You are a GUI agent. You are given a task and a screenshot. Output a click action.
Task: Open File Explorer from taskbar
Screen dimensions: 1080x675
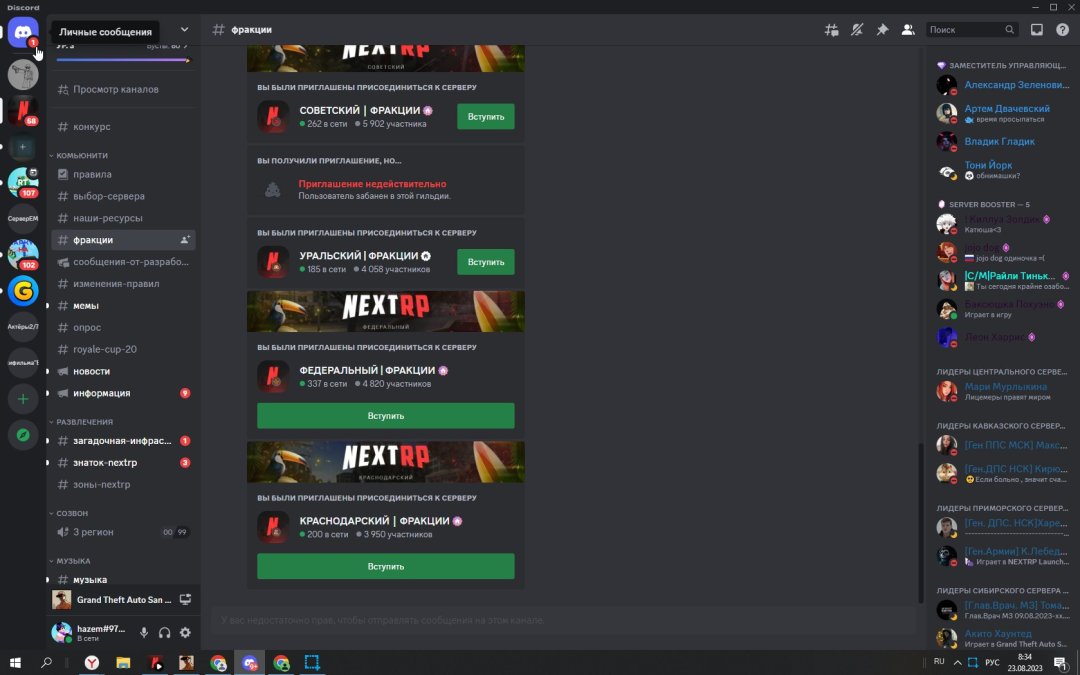[123, 663]
